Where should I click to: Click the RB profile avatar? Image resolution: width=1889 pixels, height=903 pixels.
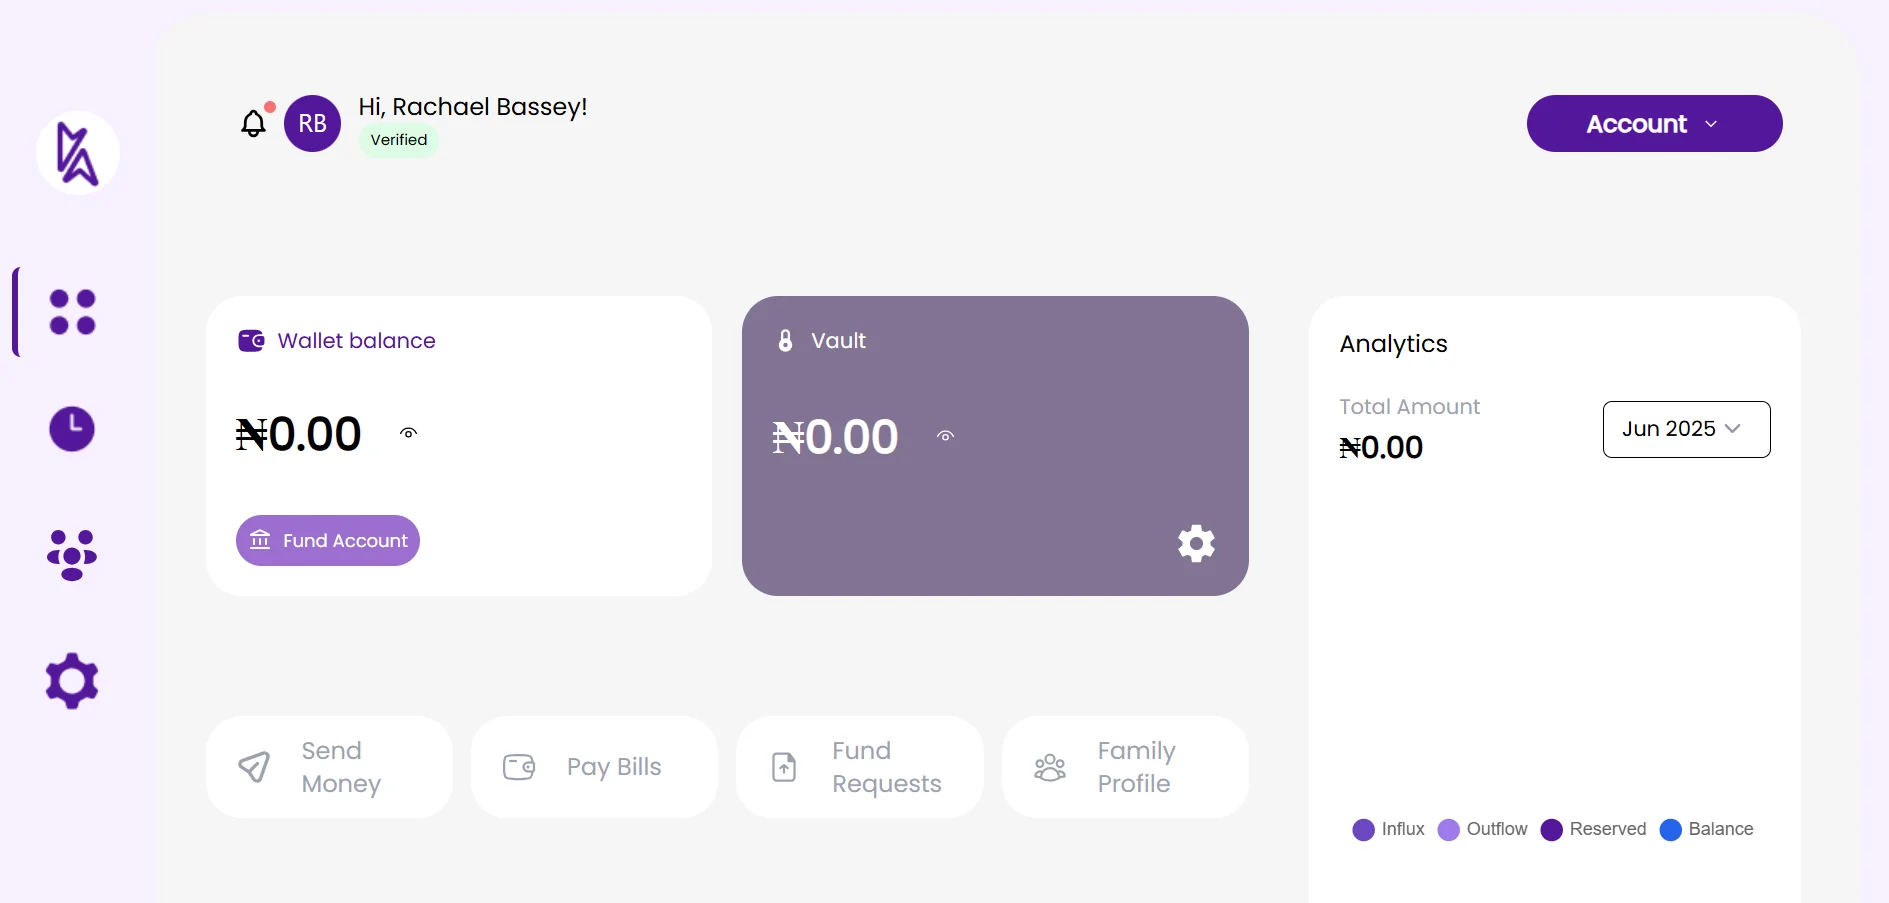click(x=313, y=124)
